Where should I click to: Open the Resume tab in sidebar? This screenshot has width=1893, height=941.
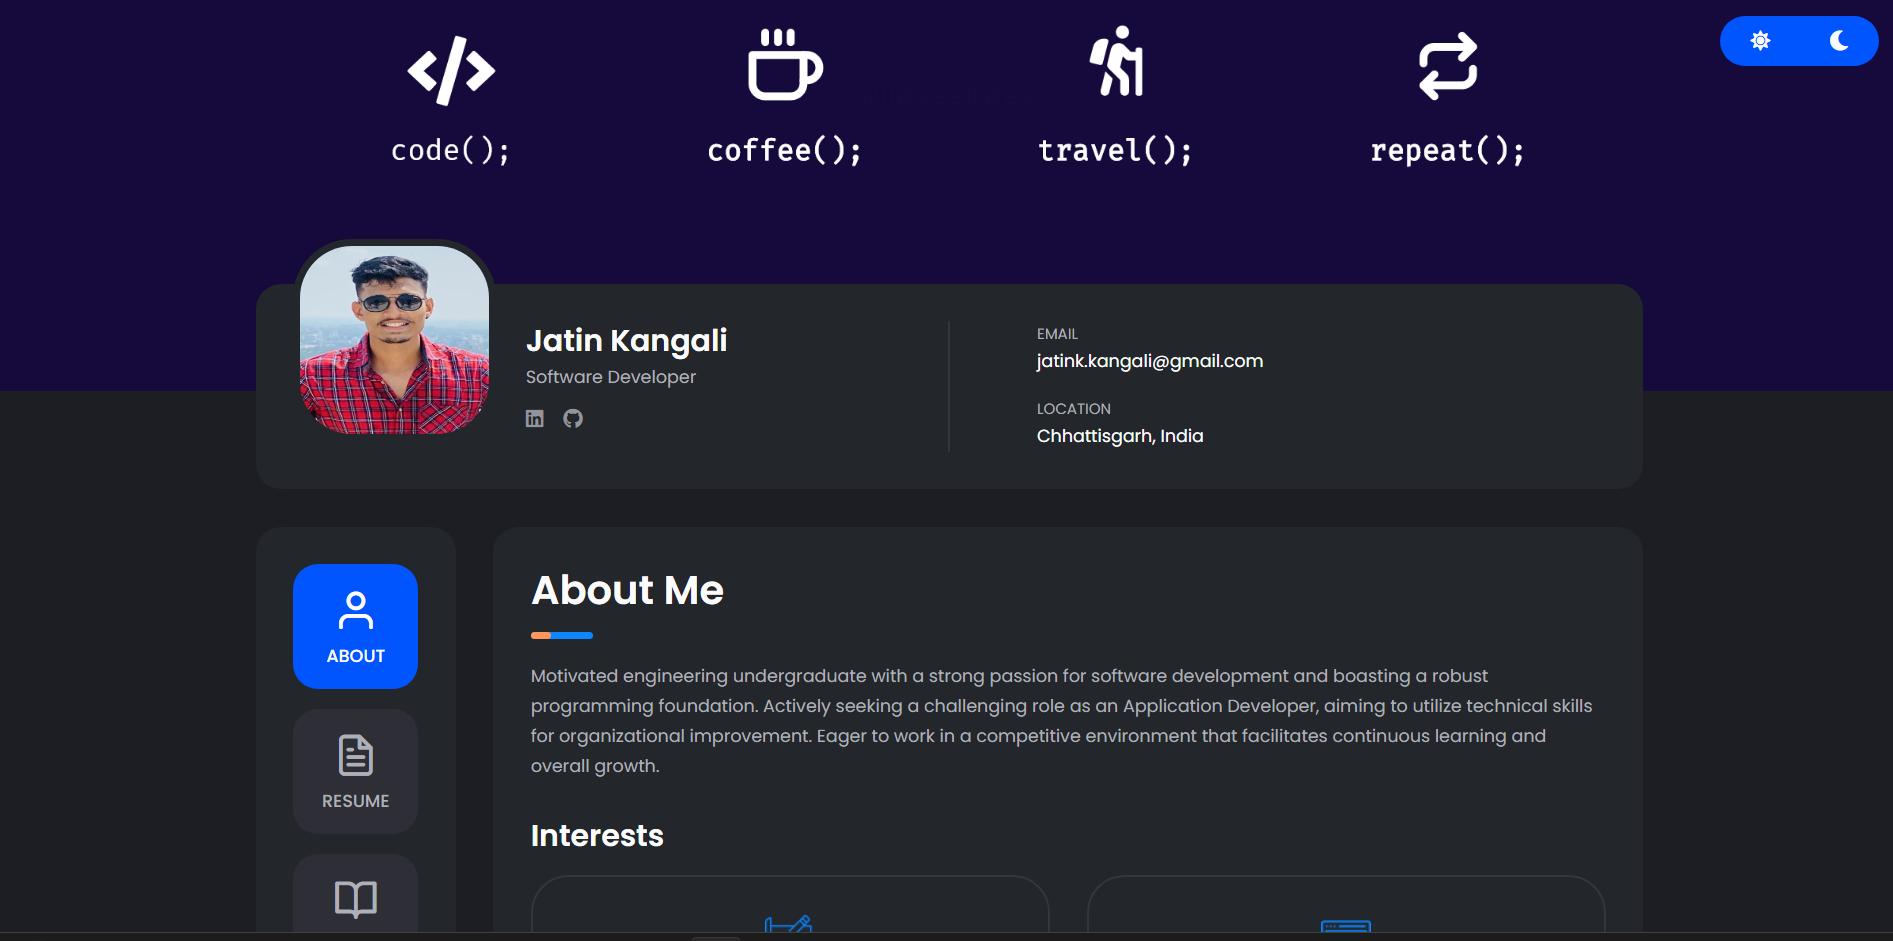point(355,772)
